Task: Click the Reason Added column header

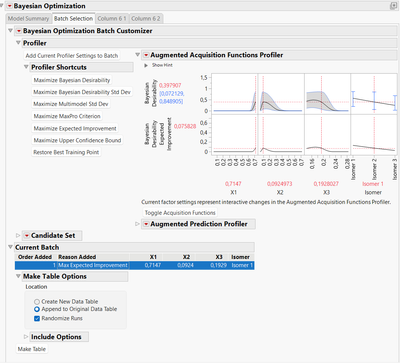Action: (77, 257)
